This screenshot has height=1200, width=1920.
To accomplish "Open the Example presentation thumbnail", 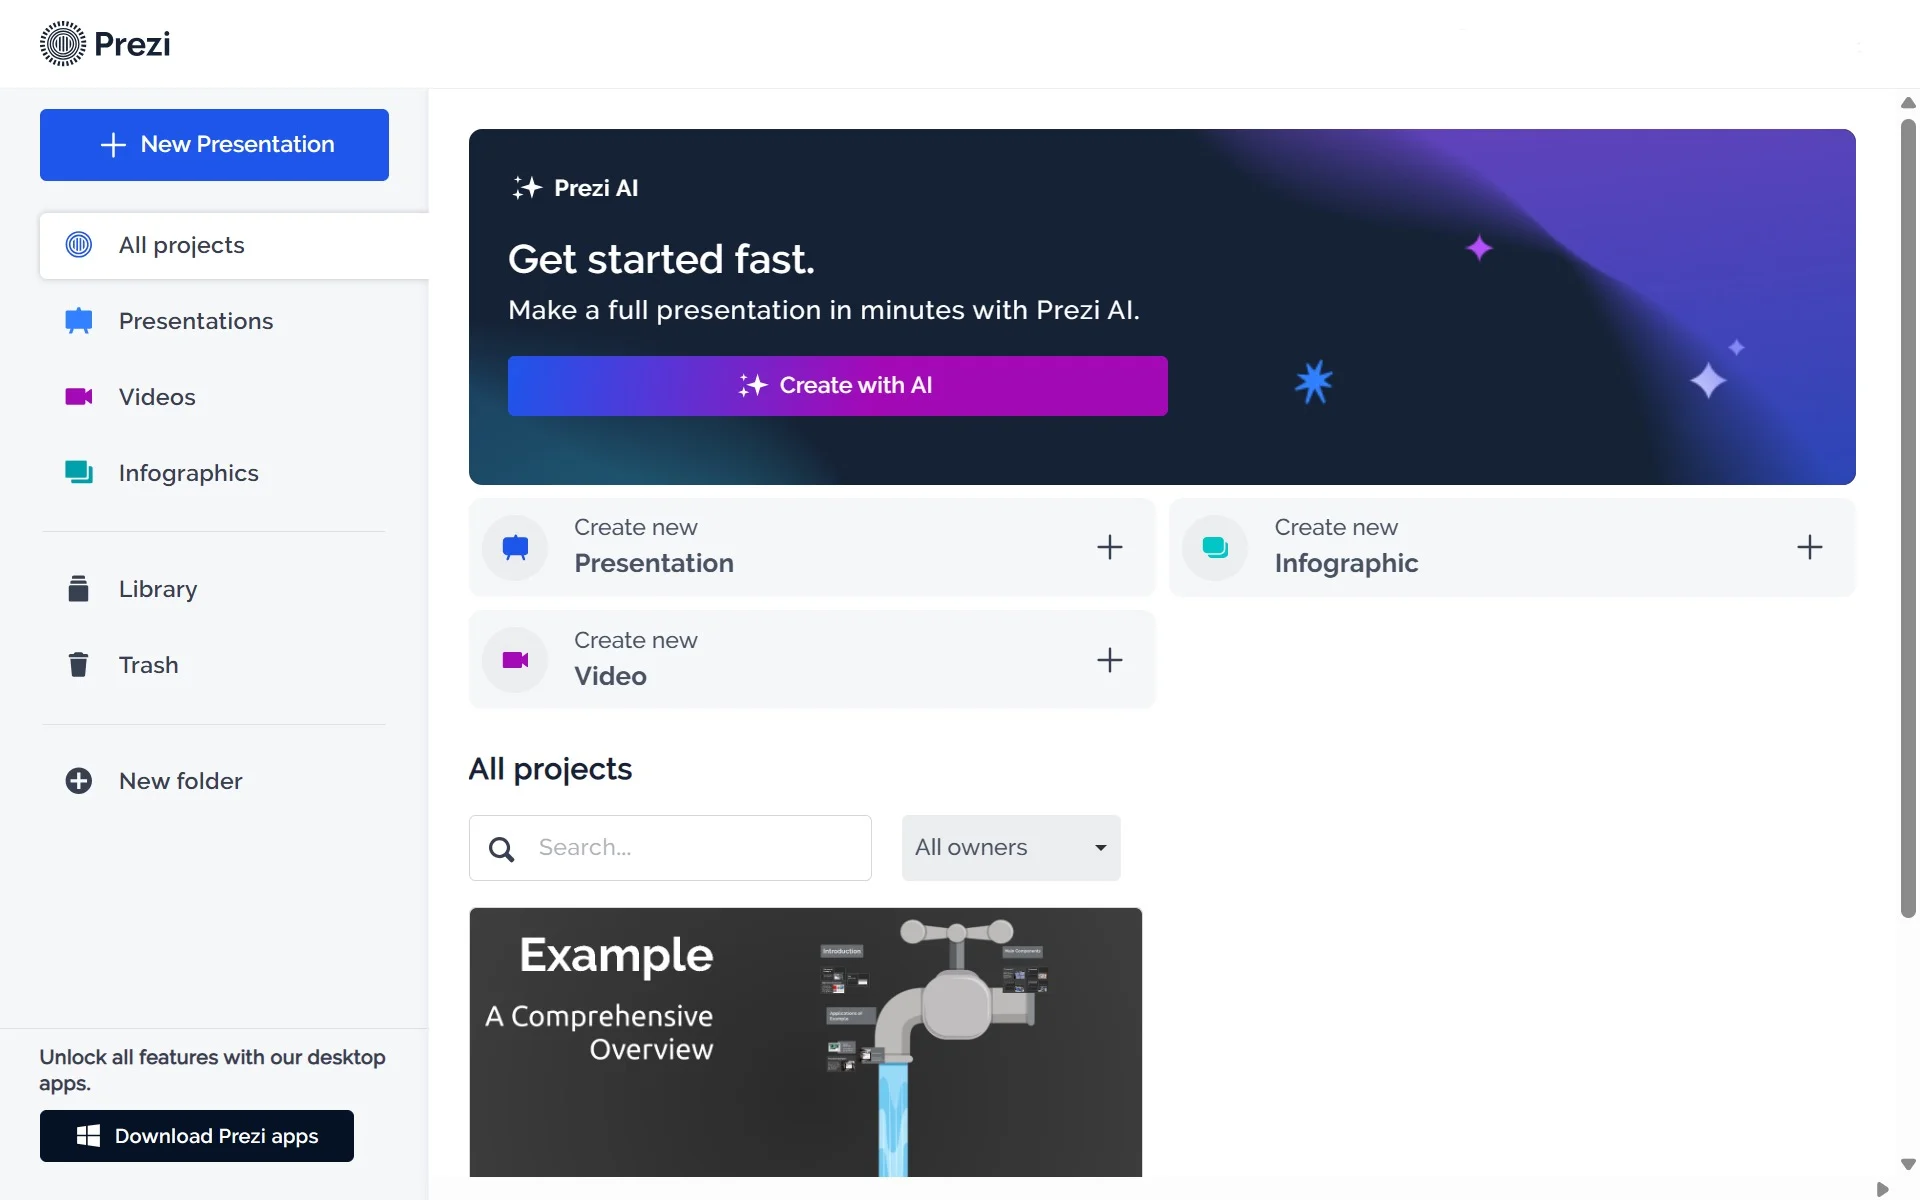I will (806, 1042).
